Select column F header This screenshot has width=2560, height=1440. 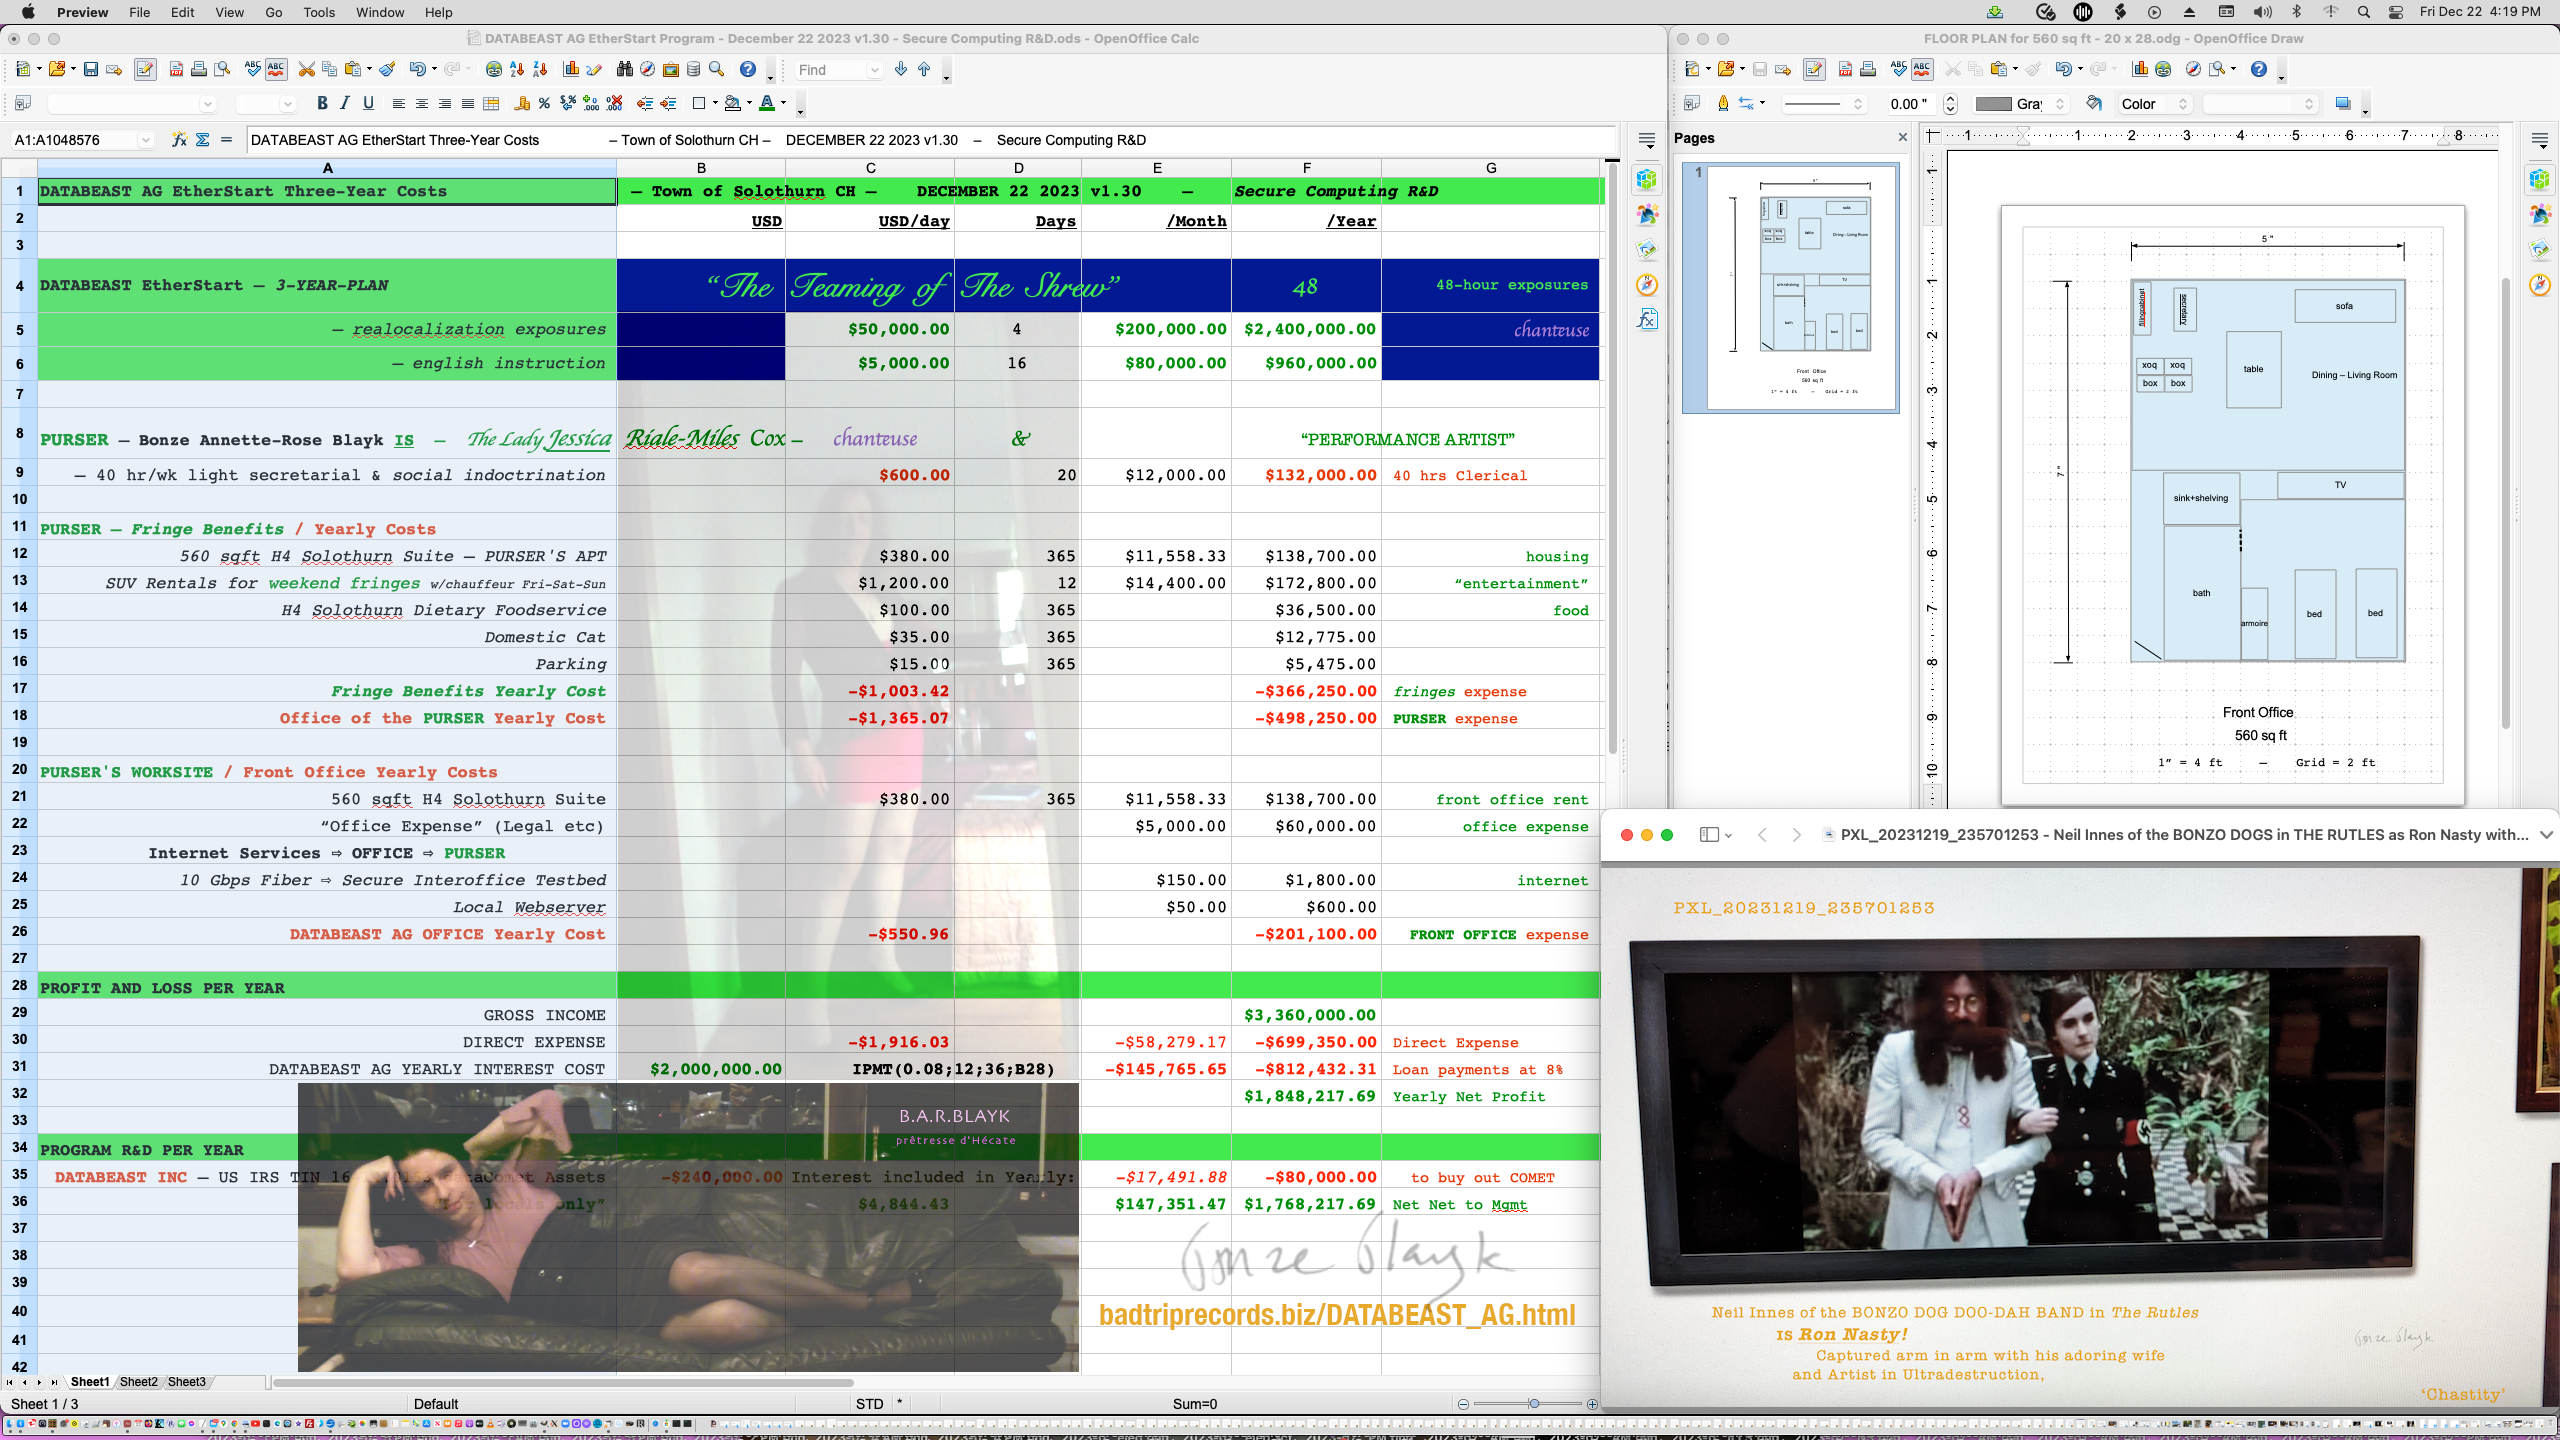click(x=1306, y=168)
